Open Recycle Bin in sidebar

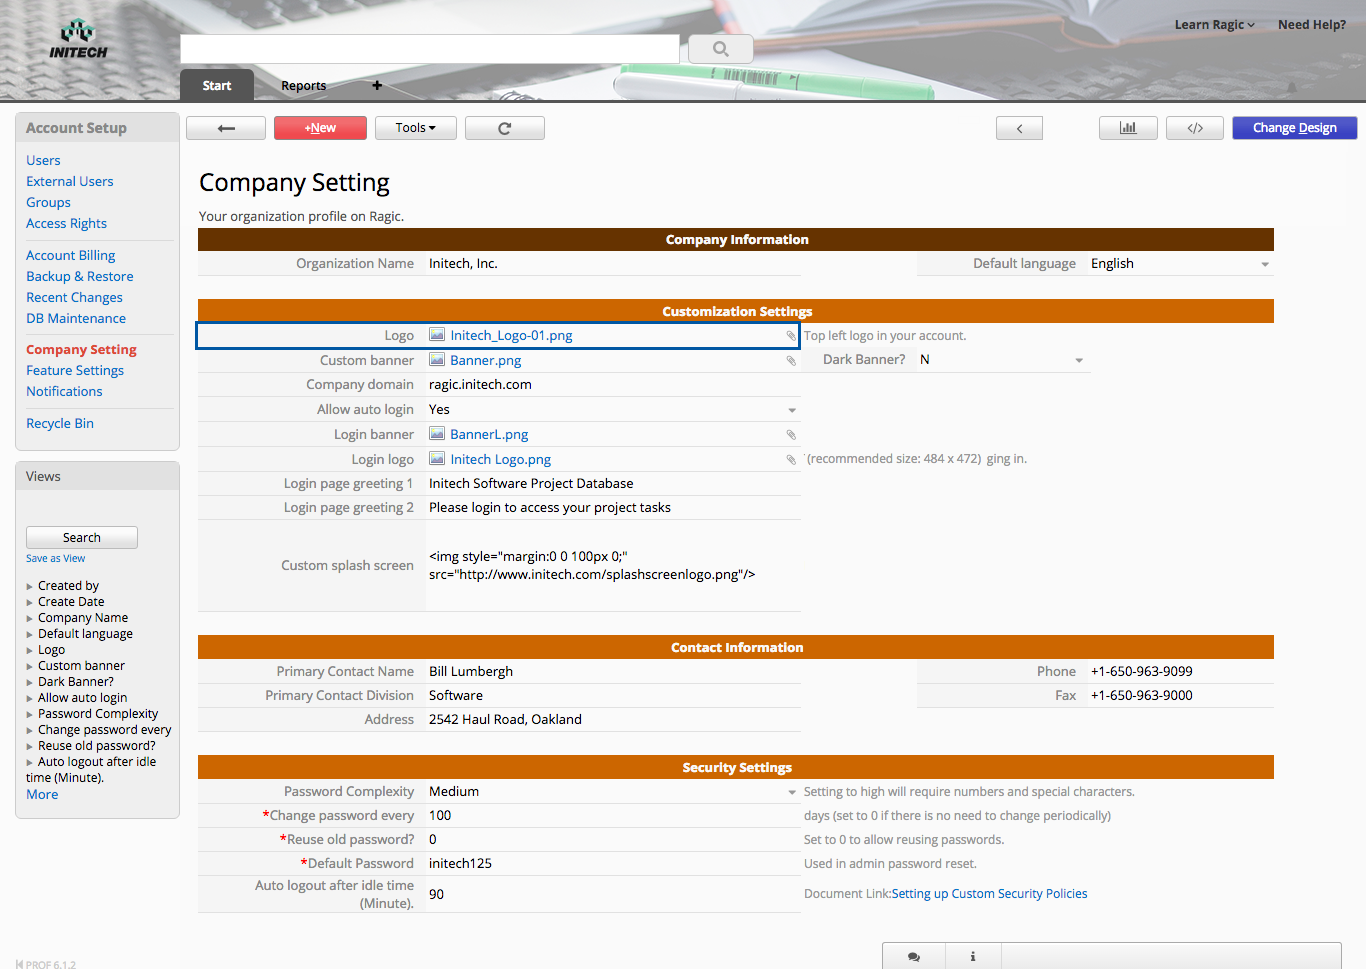60,423
